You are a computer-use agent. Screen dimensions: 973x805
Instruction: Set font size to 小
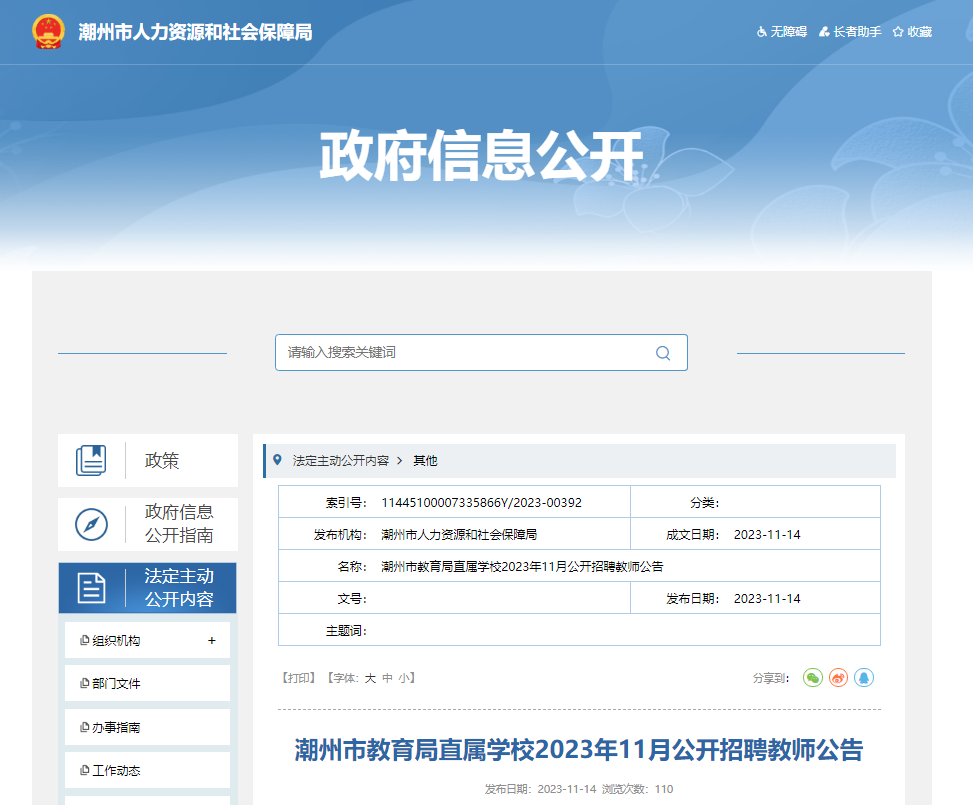coord(403,678)
